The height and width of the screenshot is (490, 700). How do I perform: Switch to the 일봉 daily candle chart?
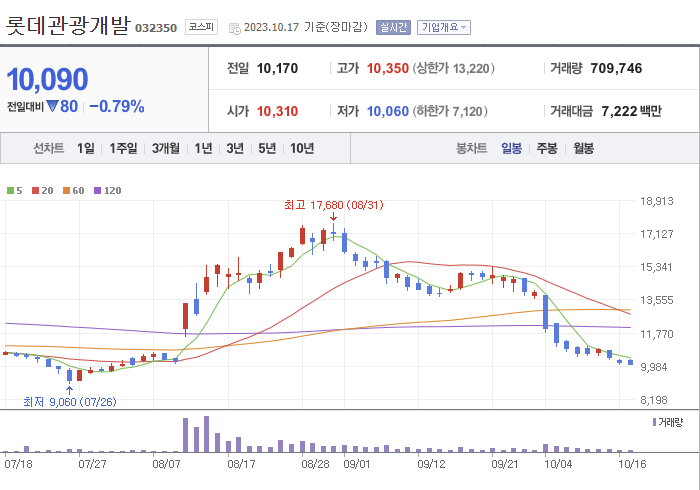click(511, 148)
